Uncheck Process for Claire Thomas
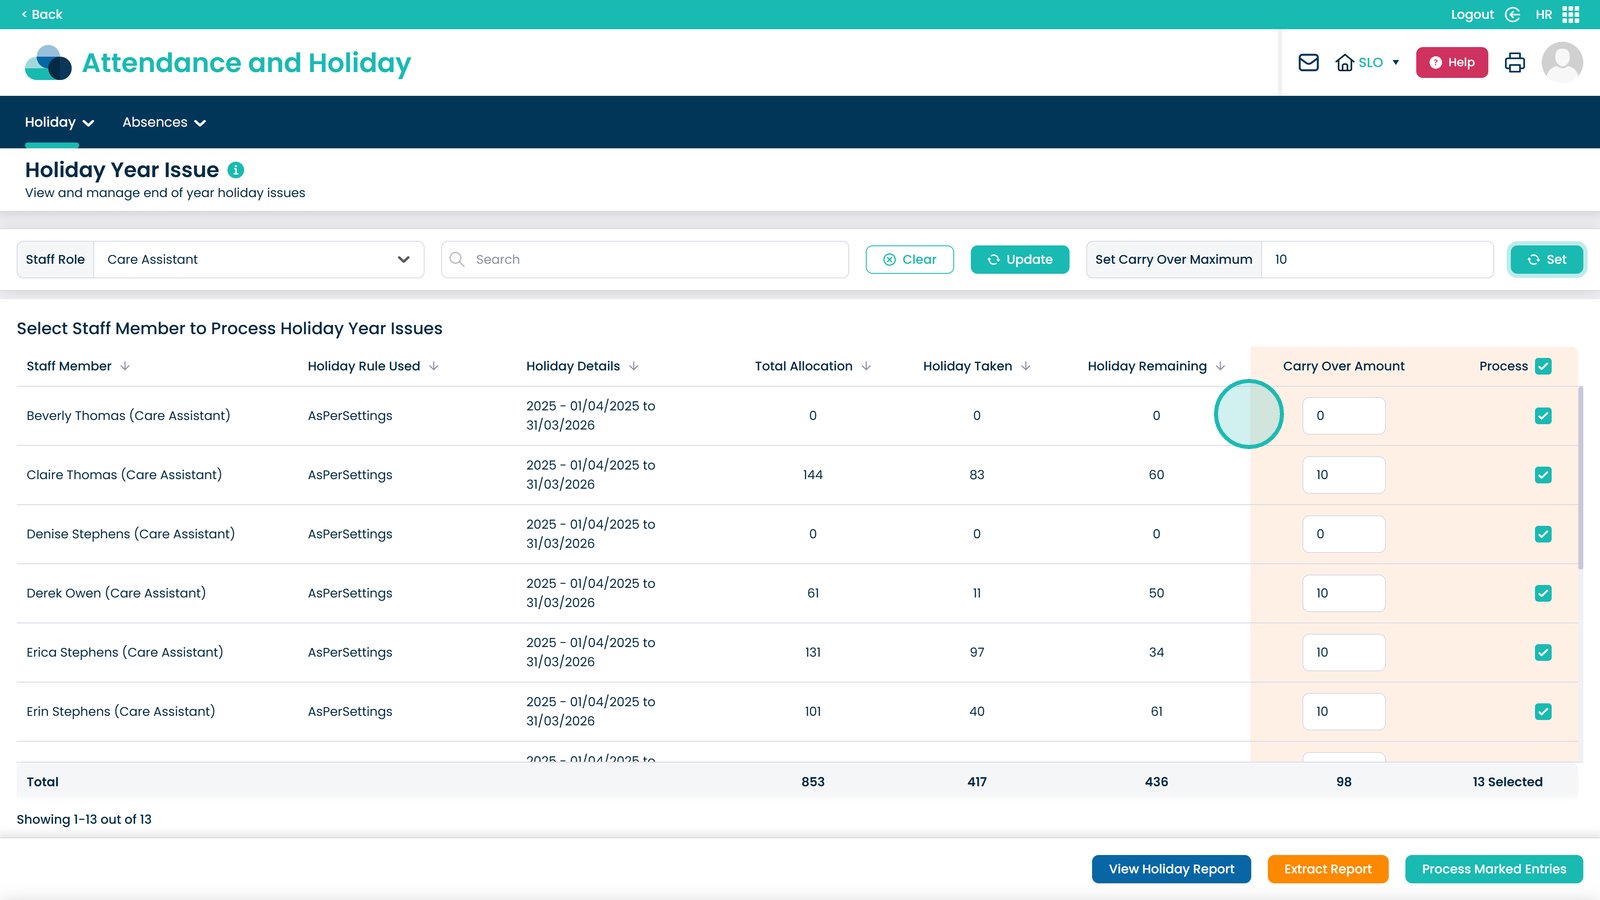Screen dimensions: 1600x900 [1543, 475]
